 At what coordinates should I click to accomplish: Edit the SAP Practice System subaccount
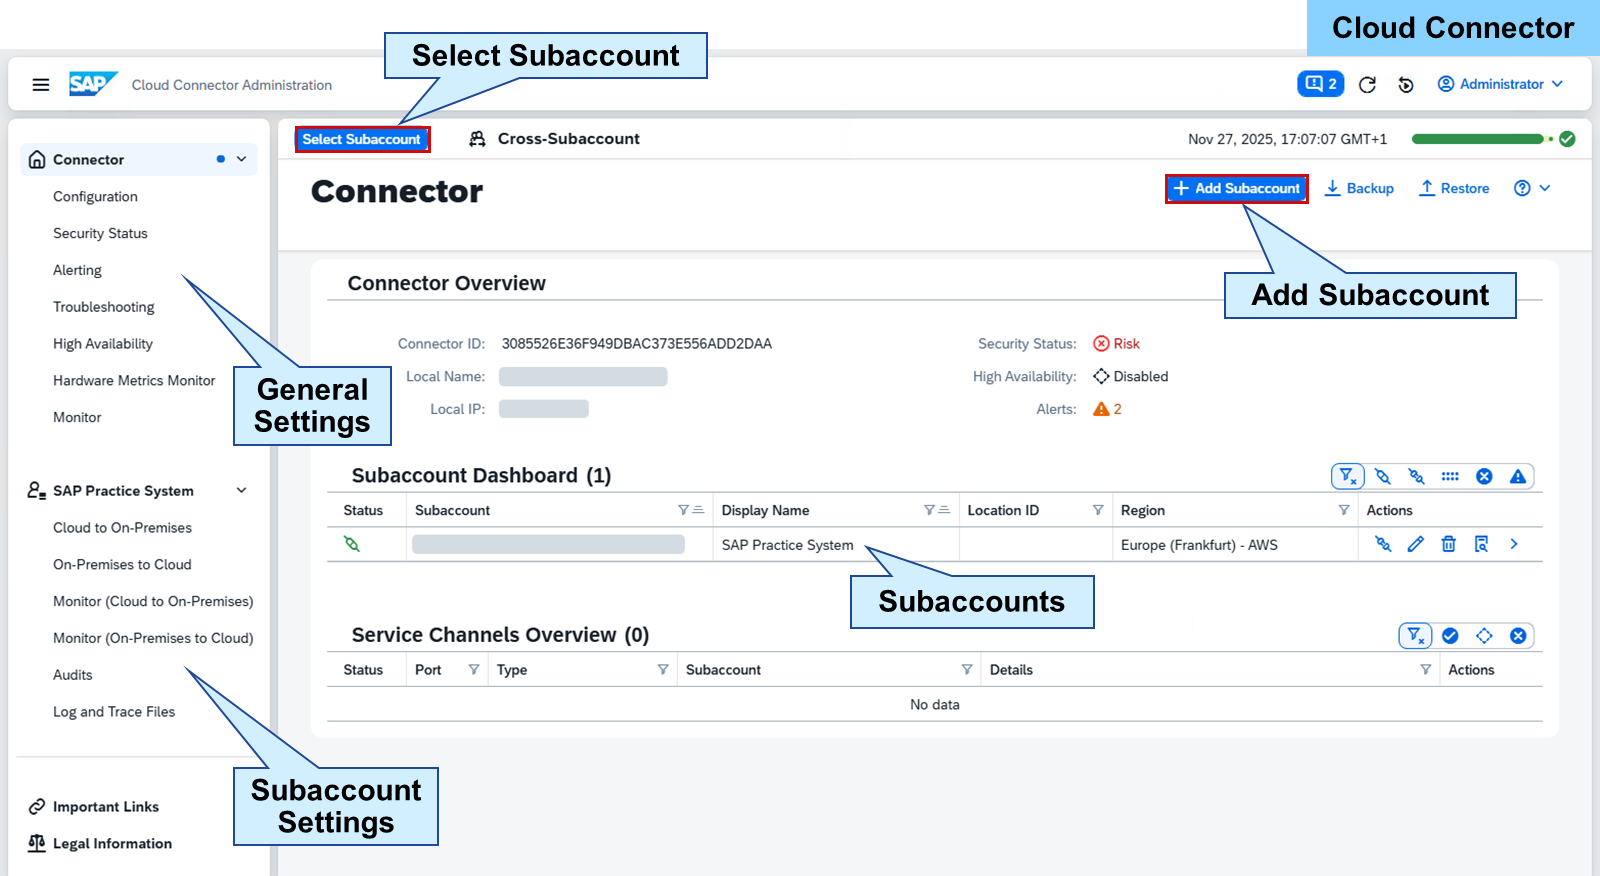(1416, 544)
